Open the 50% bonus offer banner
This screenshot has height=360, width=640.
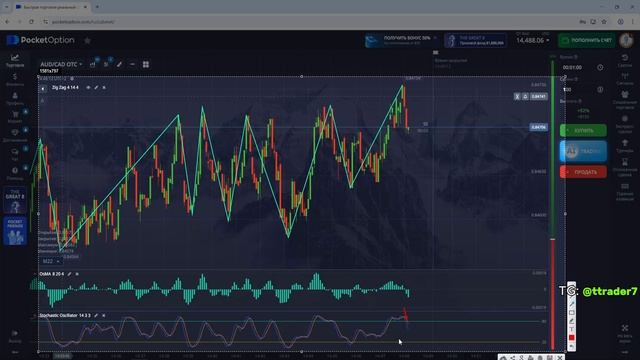point(401,40)
